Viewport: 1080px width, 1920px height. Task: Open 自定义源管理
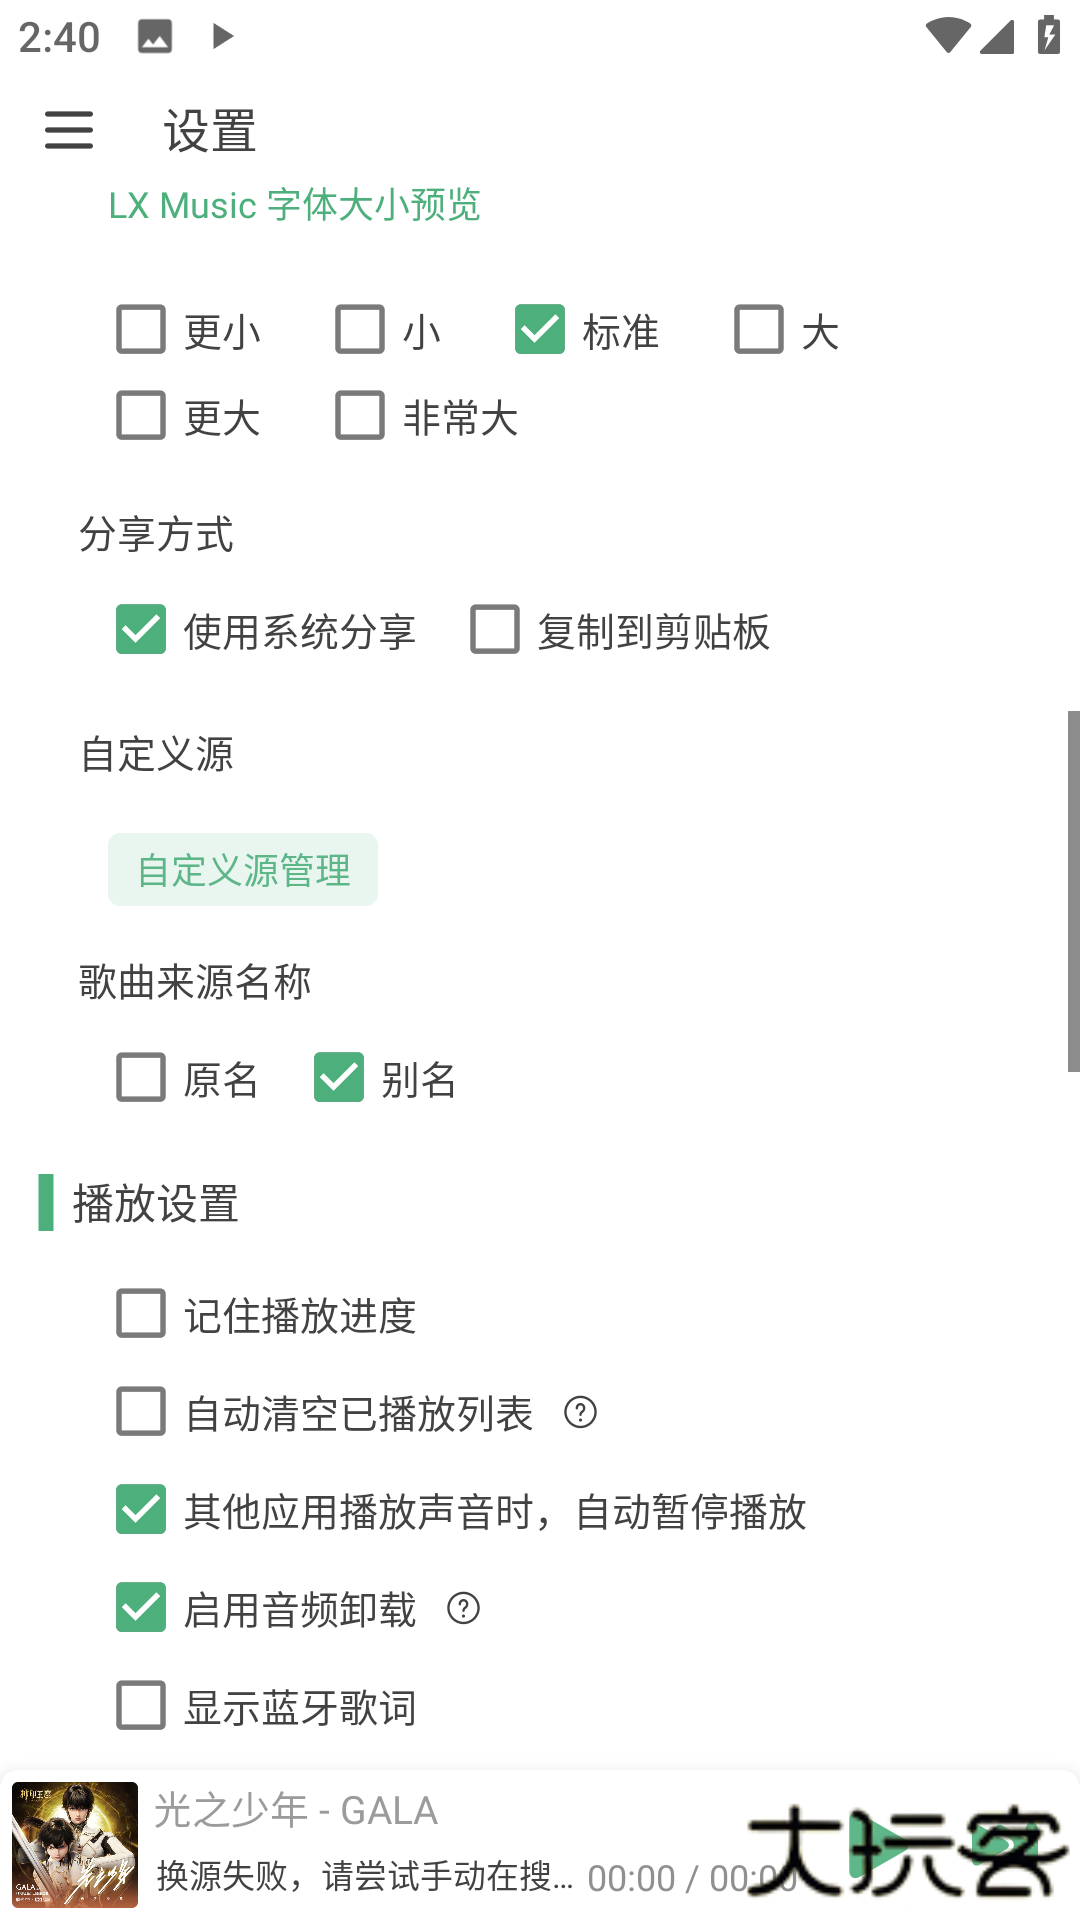[x=242, y=869]
